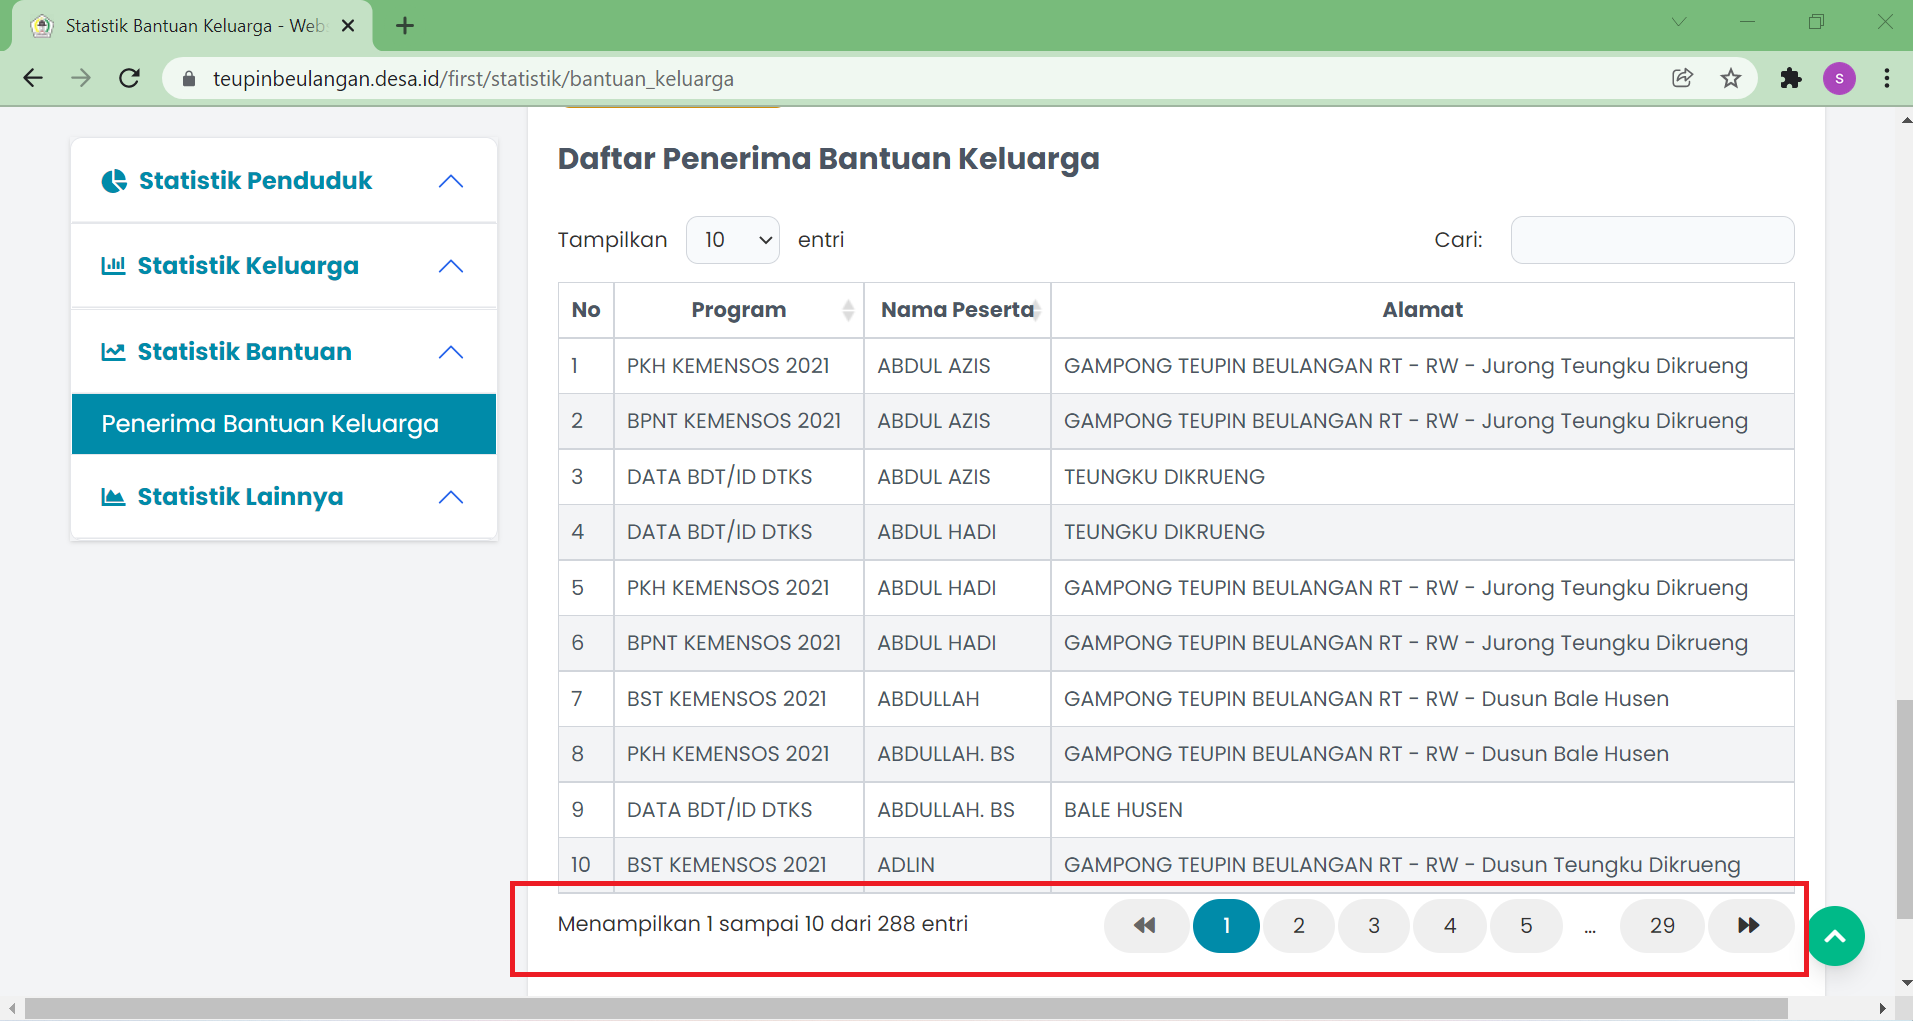Screen dimensions: 1913x1021
Task: Click the address bar URL
Action: 473,78
